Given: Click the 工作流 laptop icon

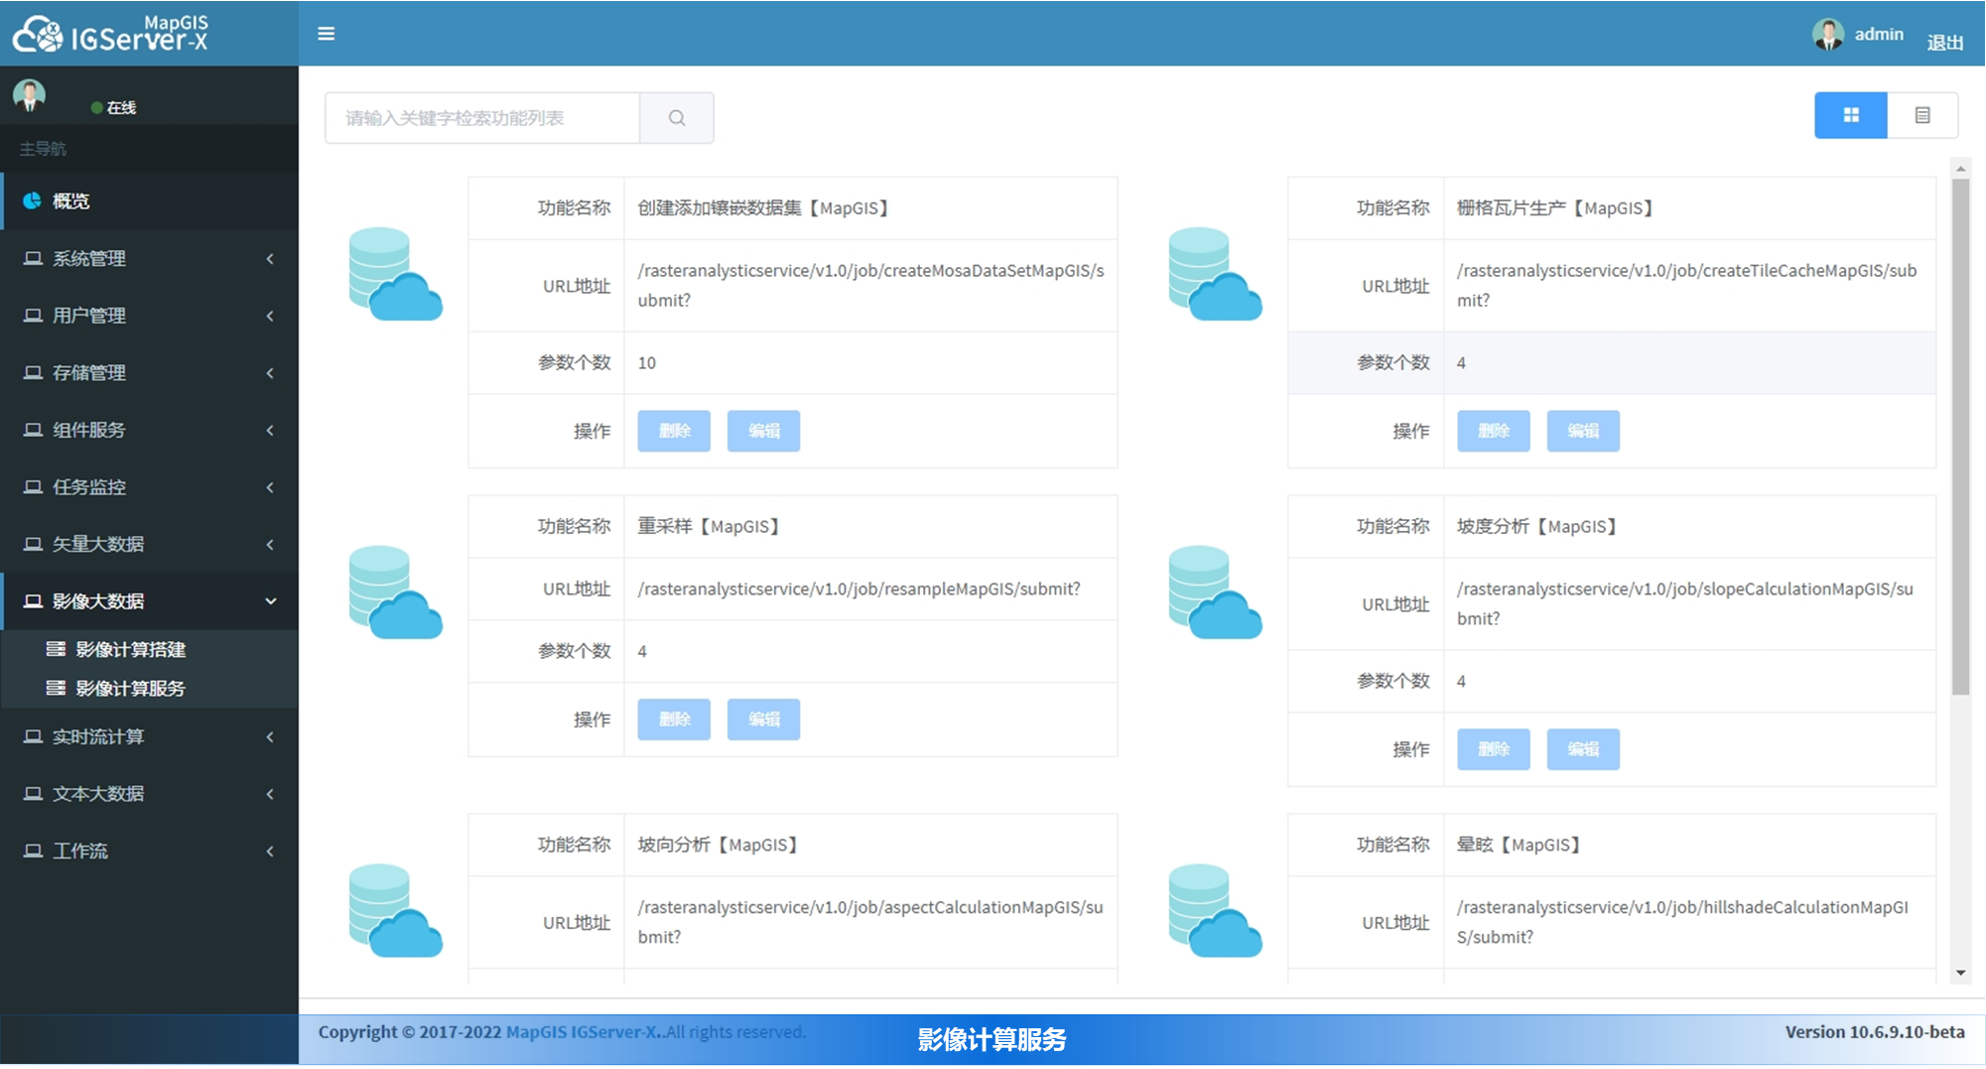Looking at the screenshot, I should (33, 850).
